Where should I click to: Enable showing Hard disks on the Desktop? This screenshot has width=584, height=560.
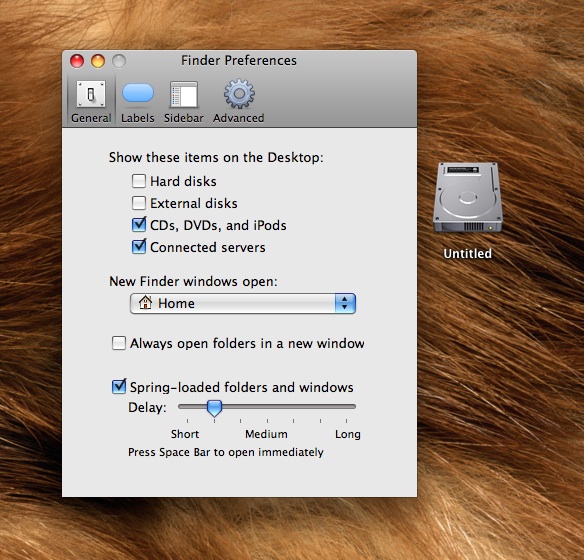point(139,181)
